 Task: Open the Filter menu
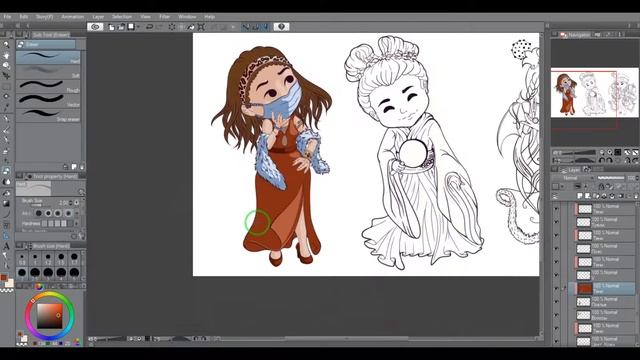[x=164, y=17]
